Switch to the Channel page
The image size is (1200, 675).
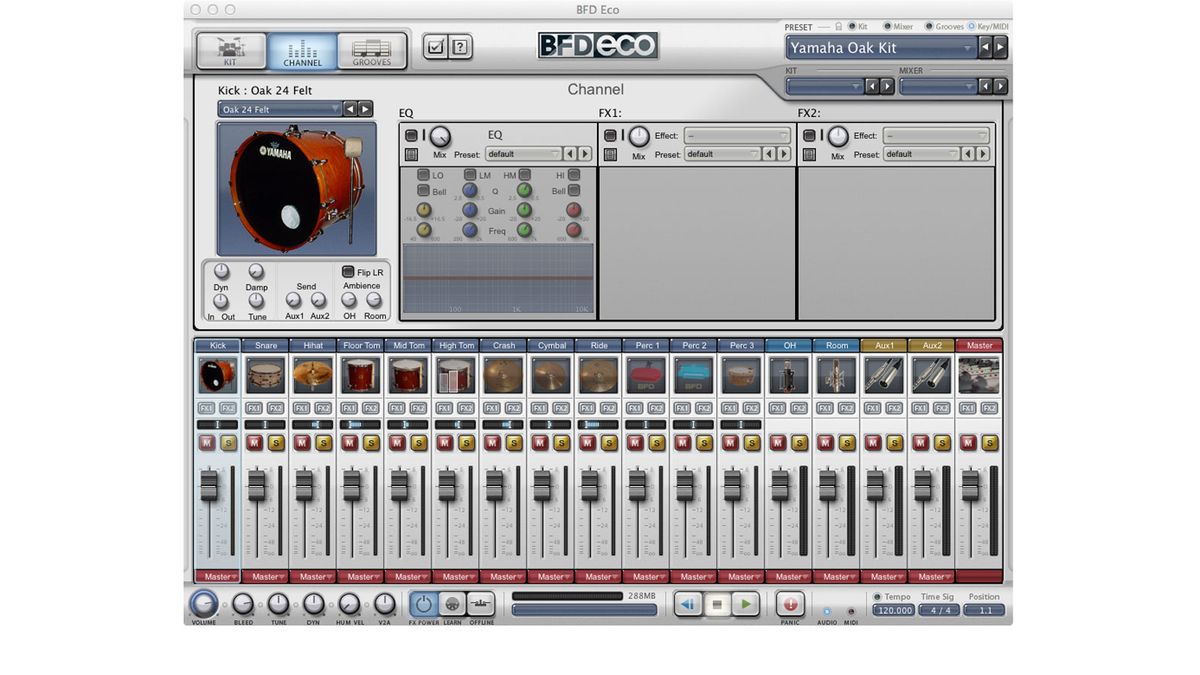pyautogui.click(x=302, y=51)
